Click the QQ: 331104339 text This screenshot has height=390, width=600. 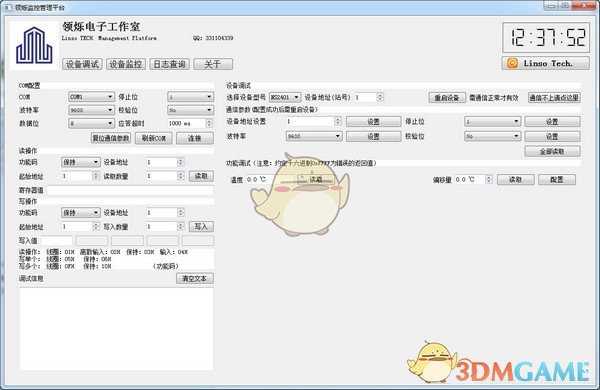(213, 38)
